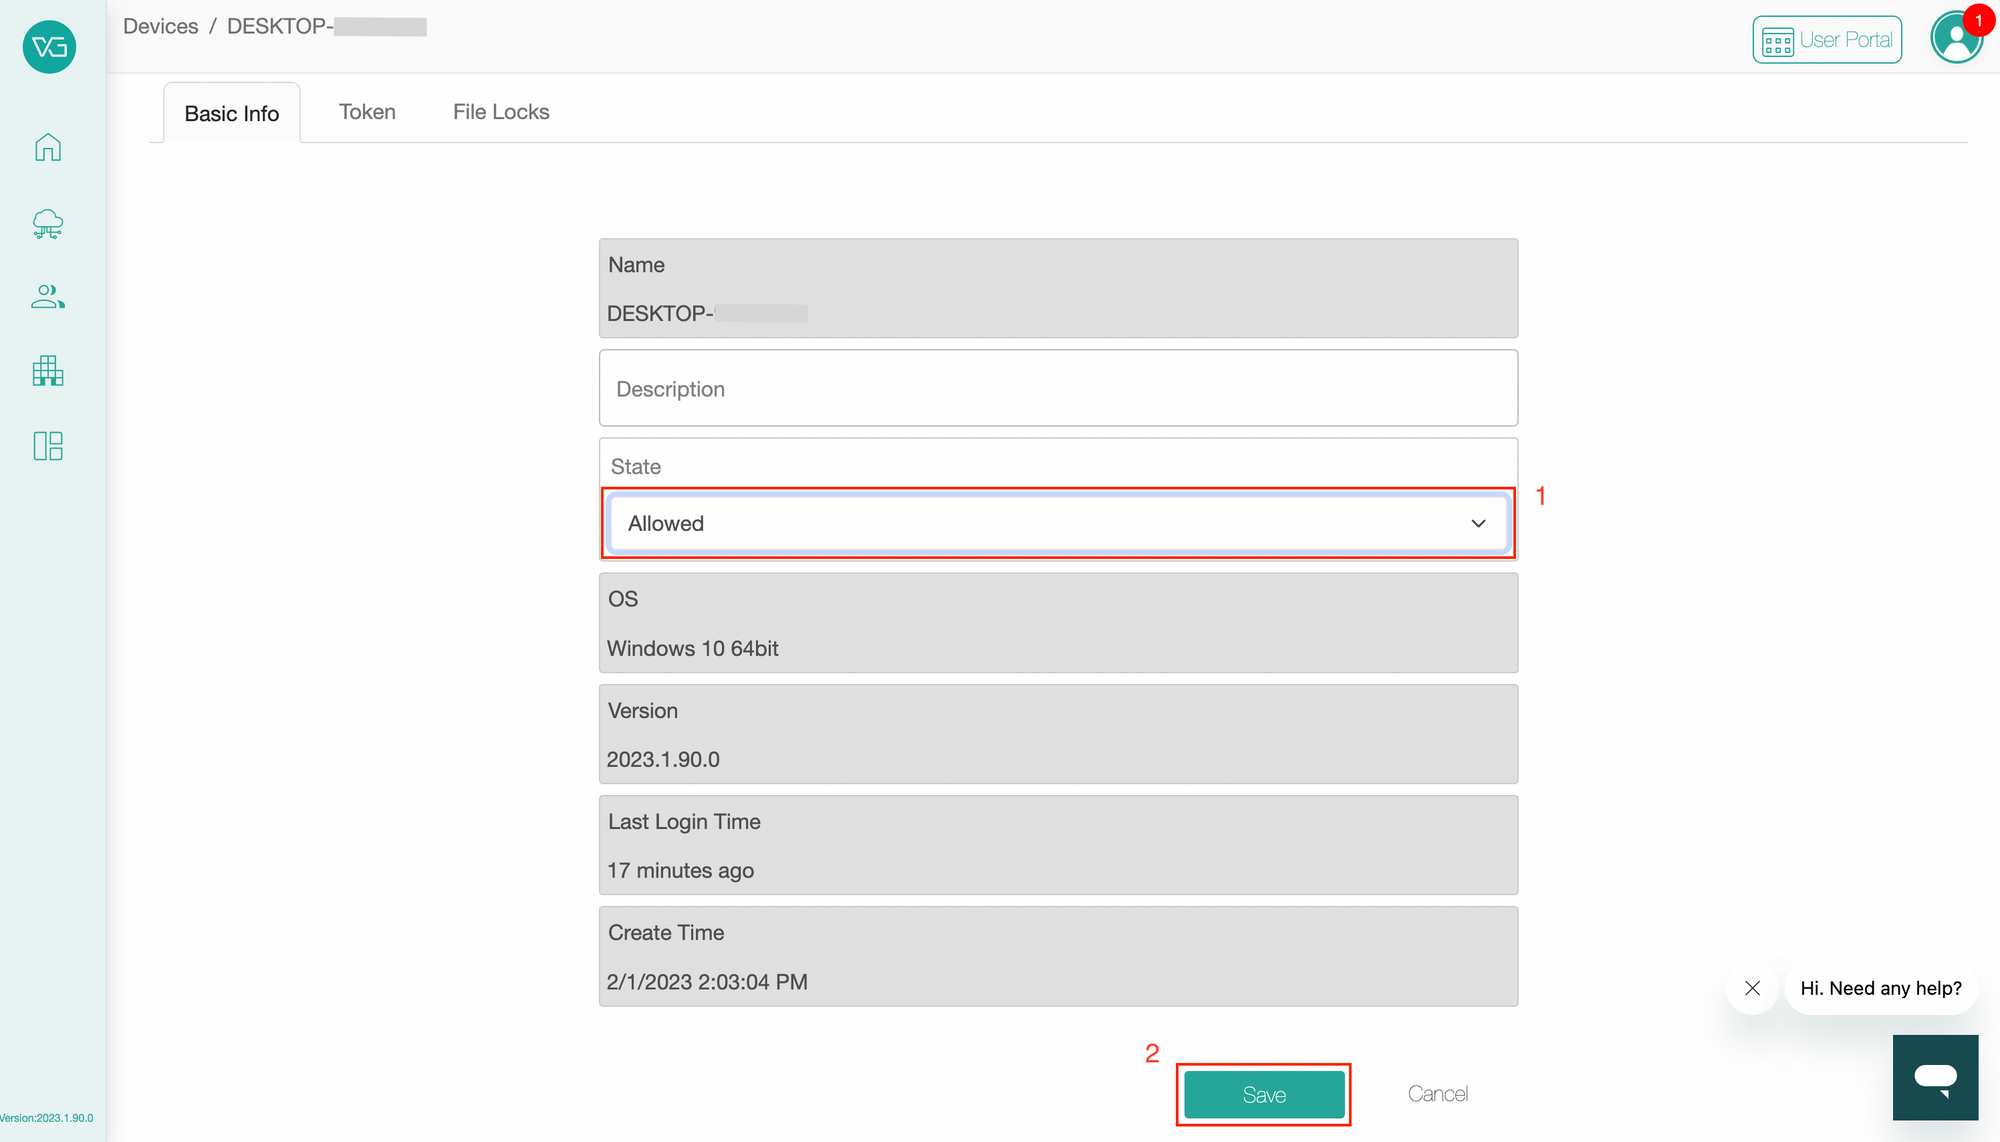Dismiss the 'Need any help?' popup
The width and height of the screenshot is (2000, 1142).
click(1752, 988)
